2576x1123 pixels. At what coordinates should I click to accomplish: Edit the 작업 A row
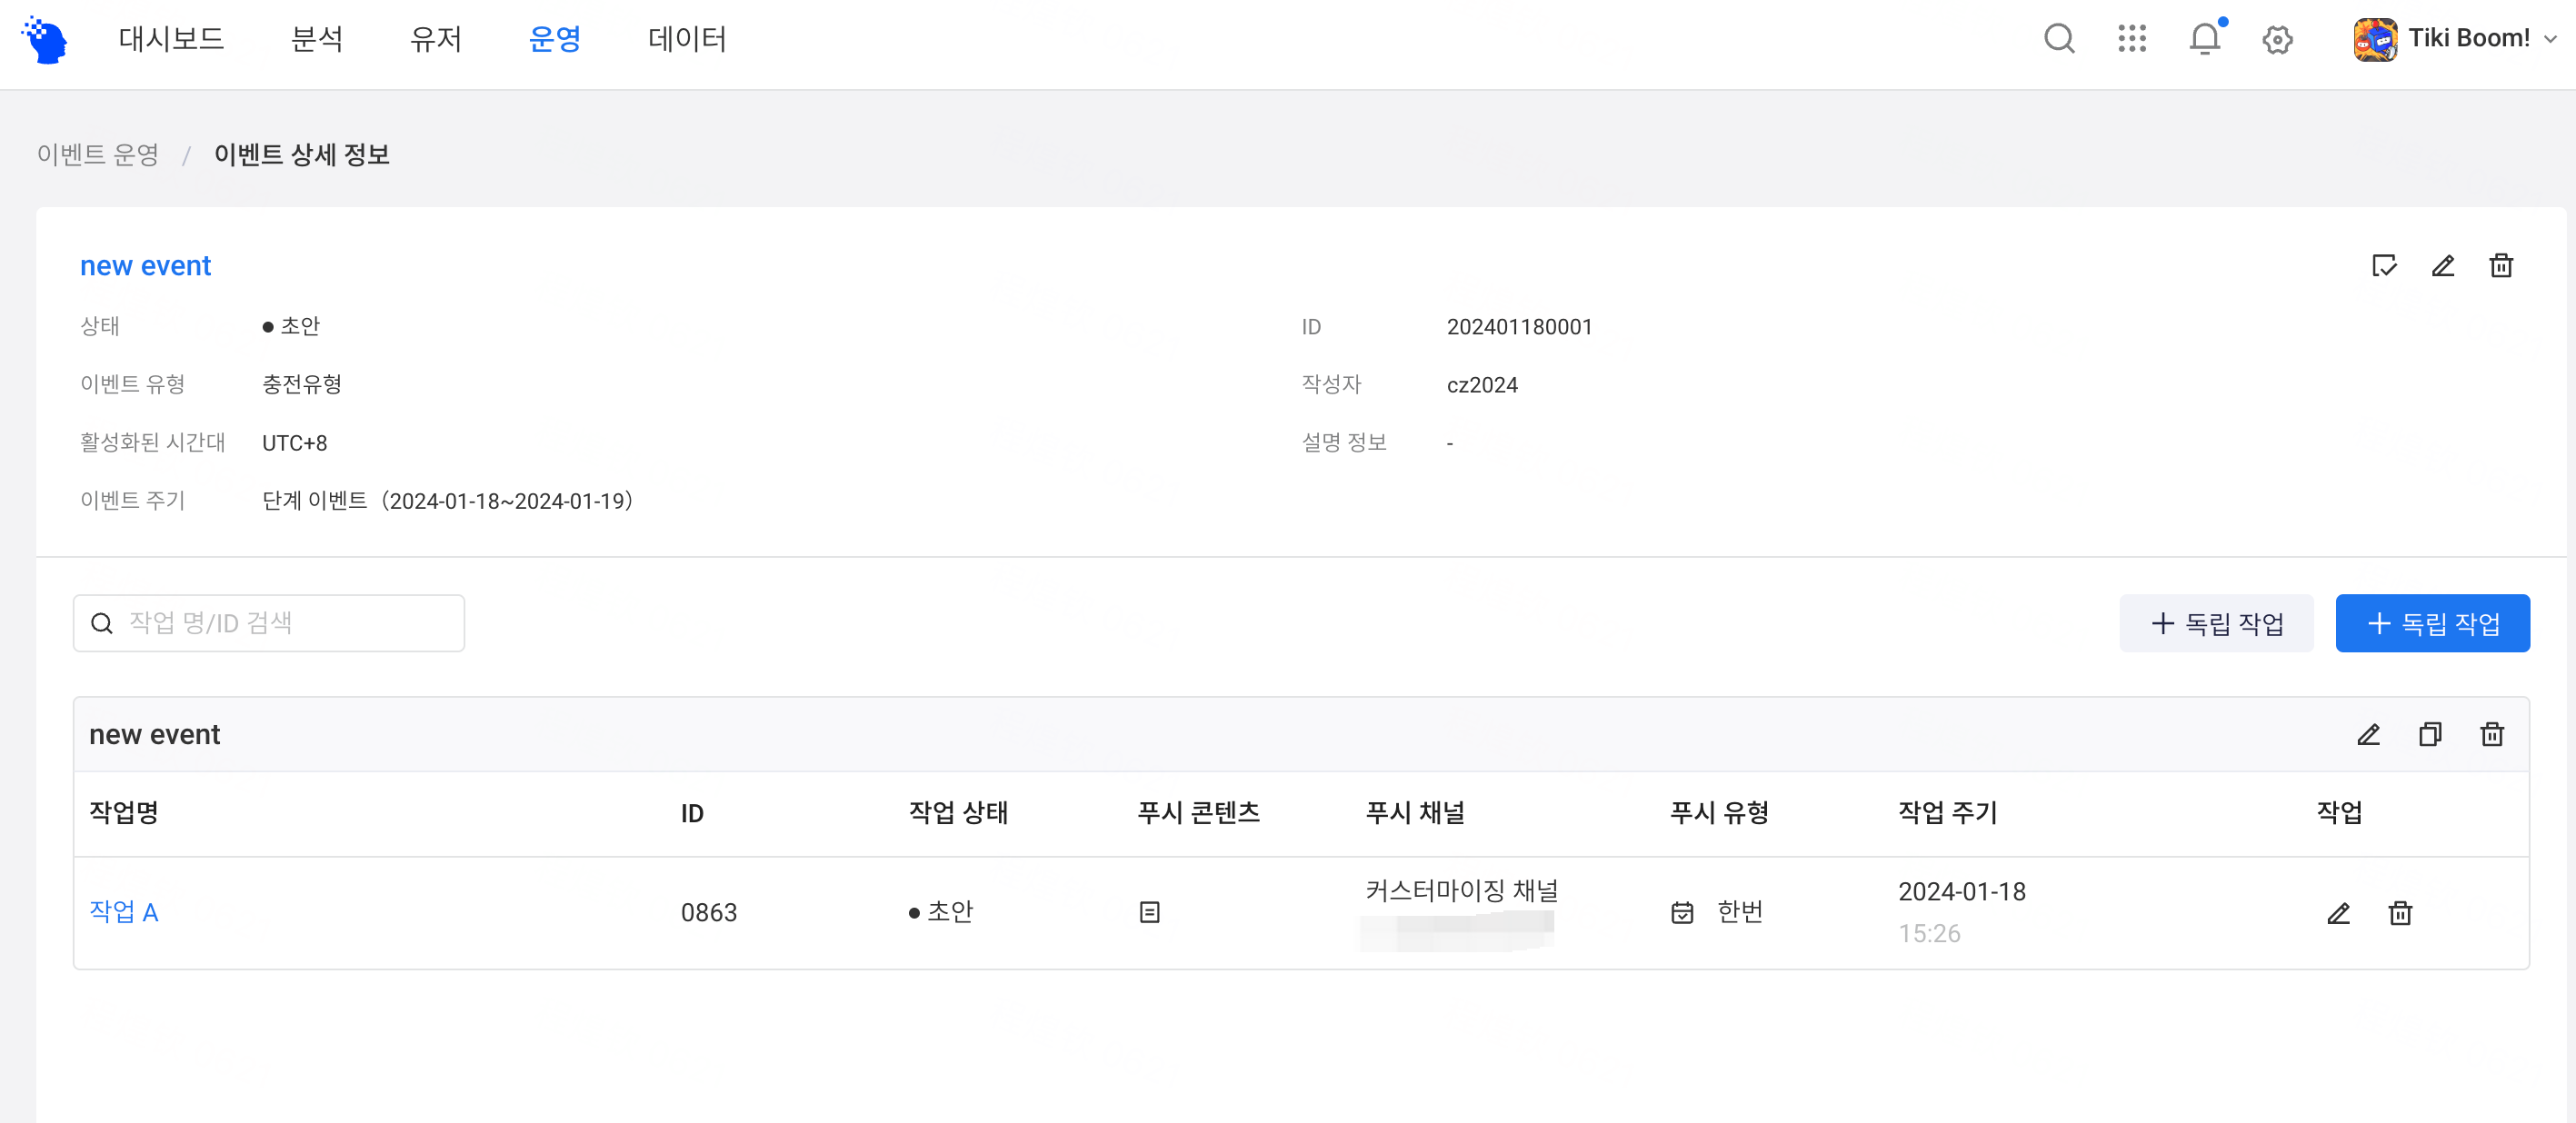click(x=2338, y=913)
